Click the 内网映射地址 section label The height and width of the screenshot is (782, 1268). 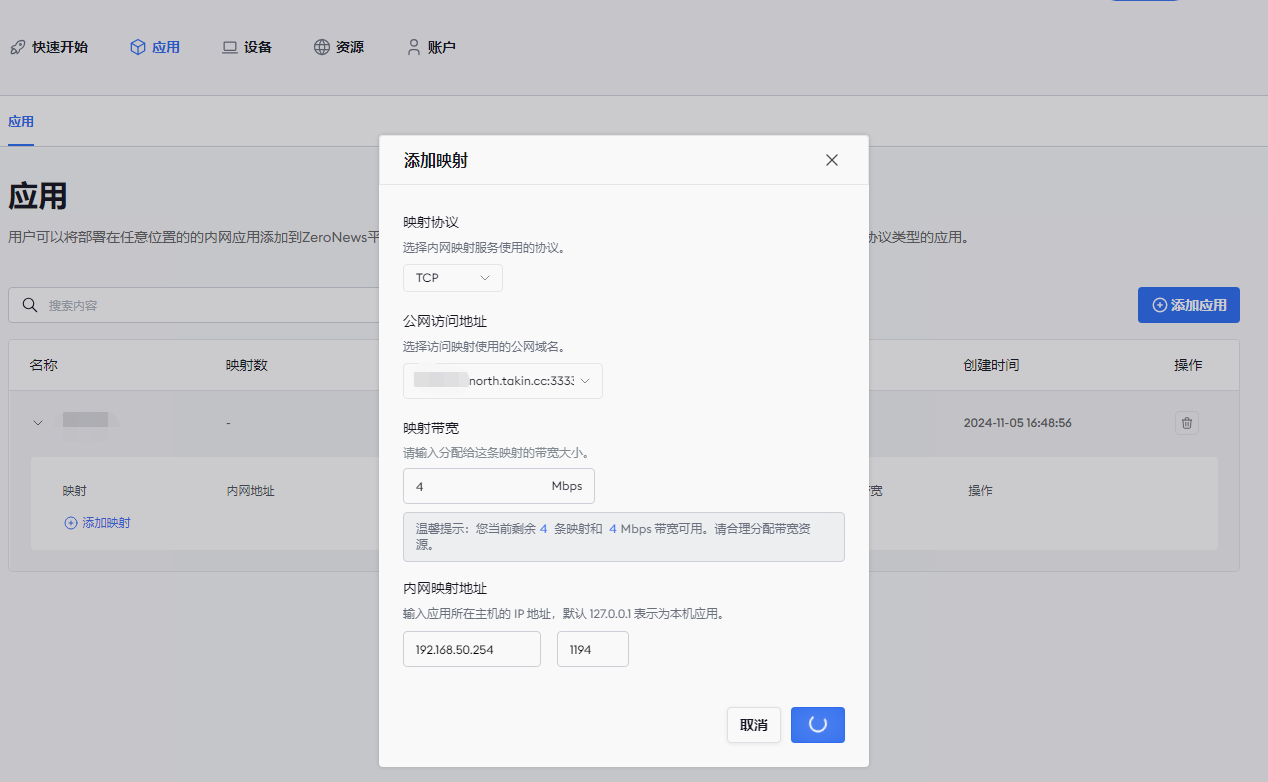pyautogui.click(x=445, y=588)
